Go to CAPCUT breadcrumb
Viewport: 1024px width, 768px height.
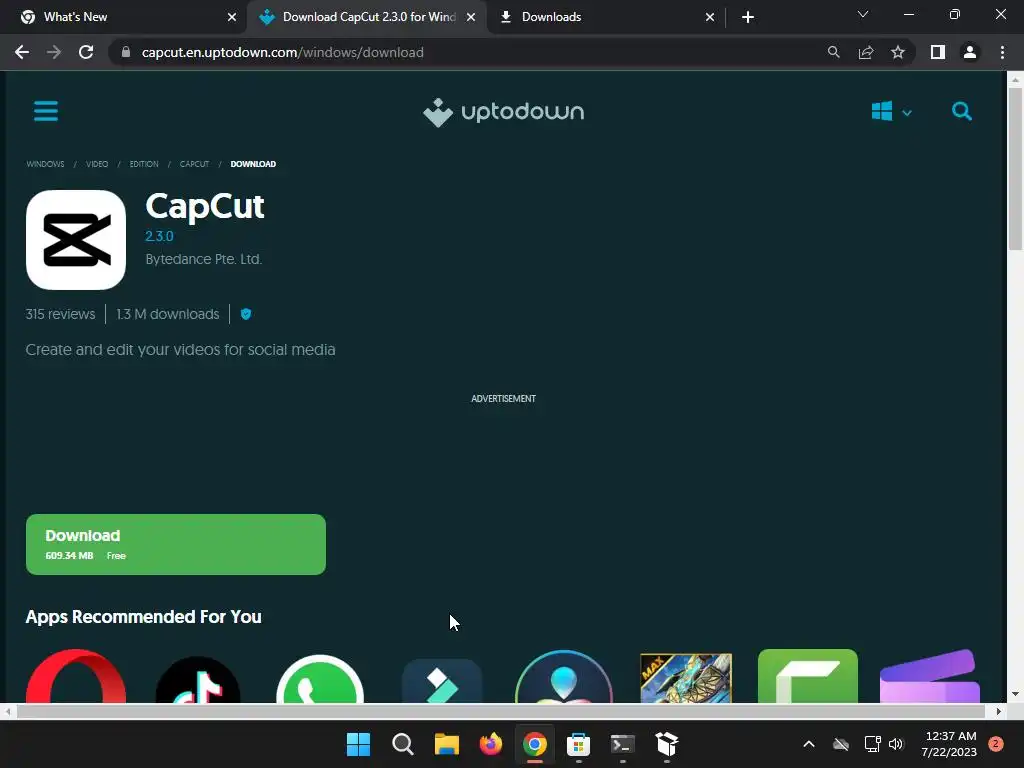pyautogui.click(x=195, y=164)
